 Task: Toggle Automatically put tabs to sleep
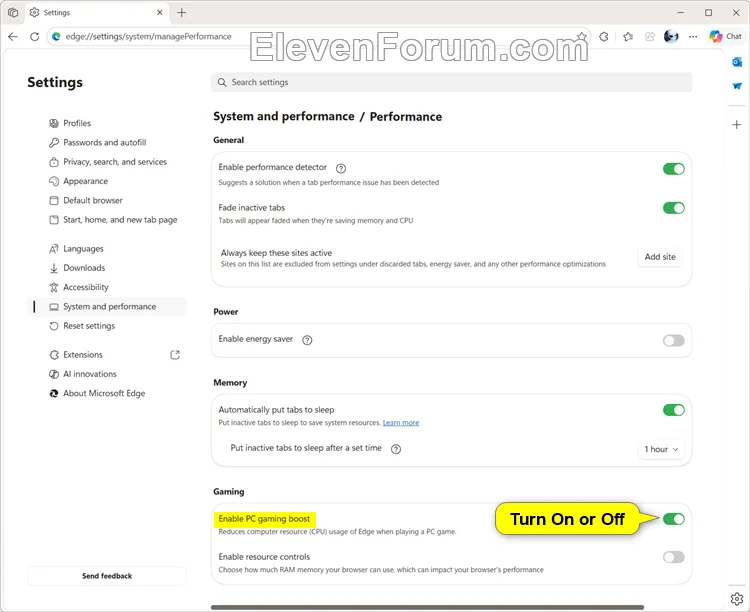tap(673, 410)
